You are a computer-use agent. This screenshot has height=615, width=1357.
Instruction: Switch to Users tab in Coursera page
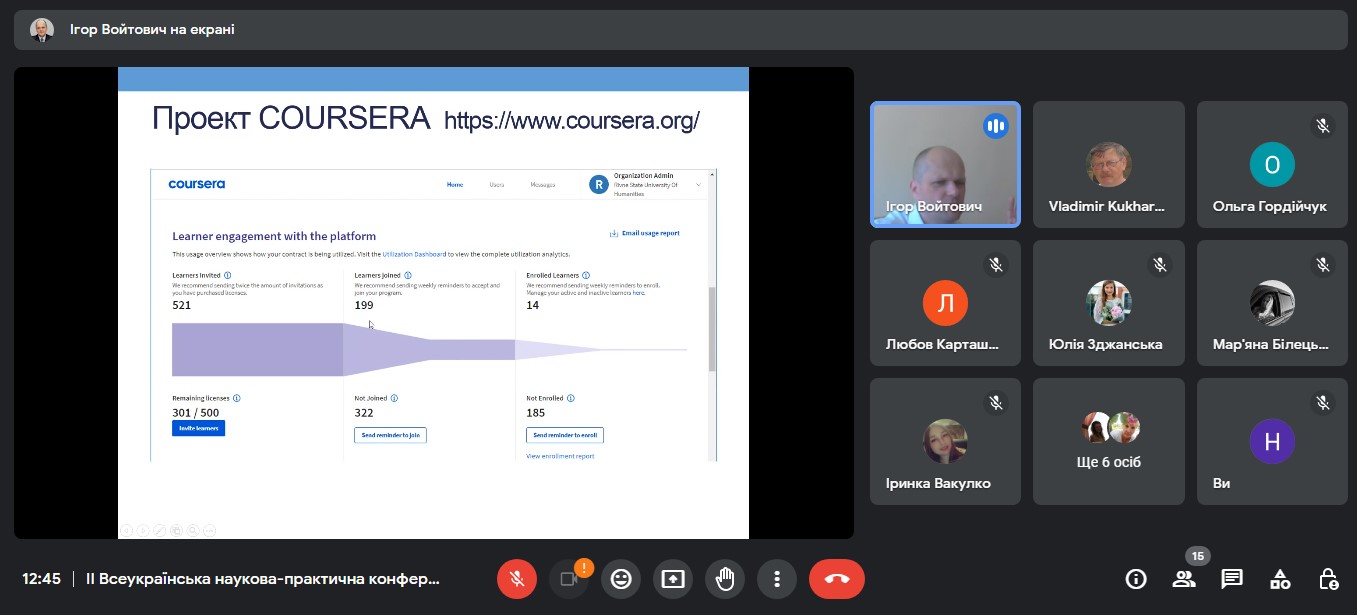pos(497,185)
